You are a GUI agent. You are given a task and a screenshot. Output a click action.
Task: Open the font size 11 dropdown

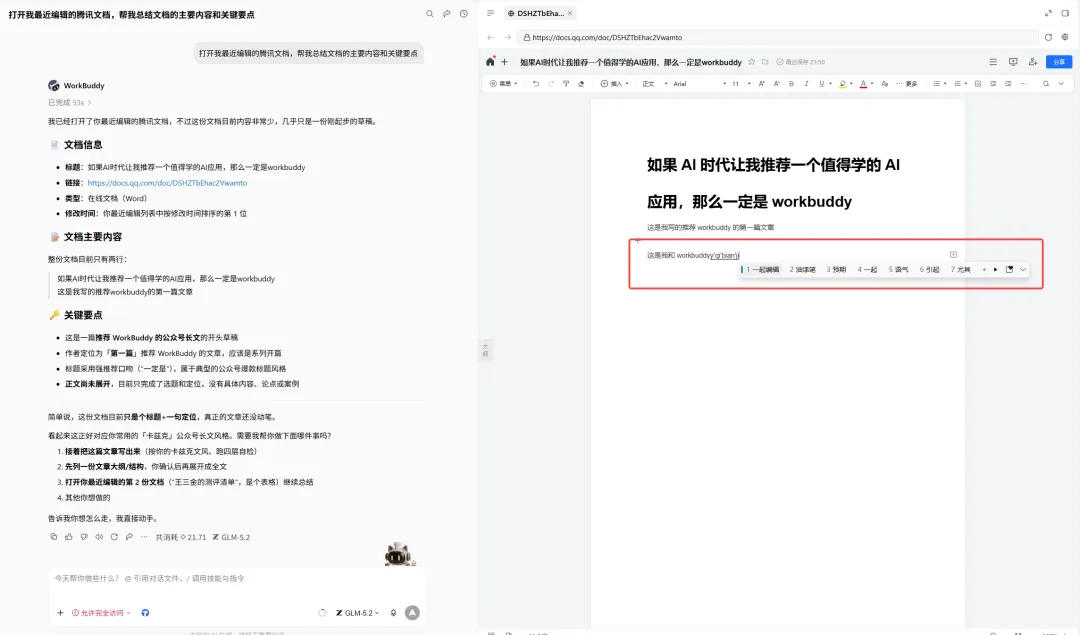(x=740, y=83)
